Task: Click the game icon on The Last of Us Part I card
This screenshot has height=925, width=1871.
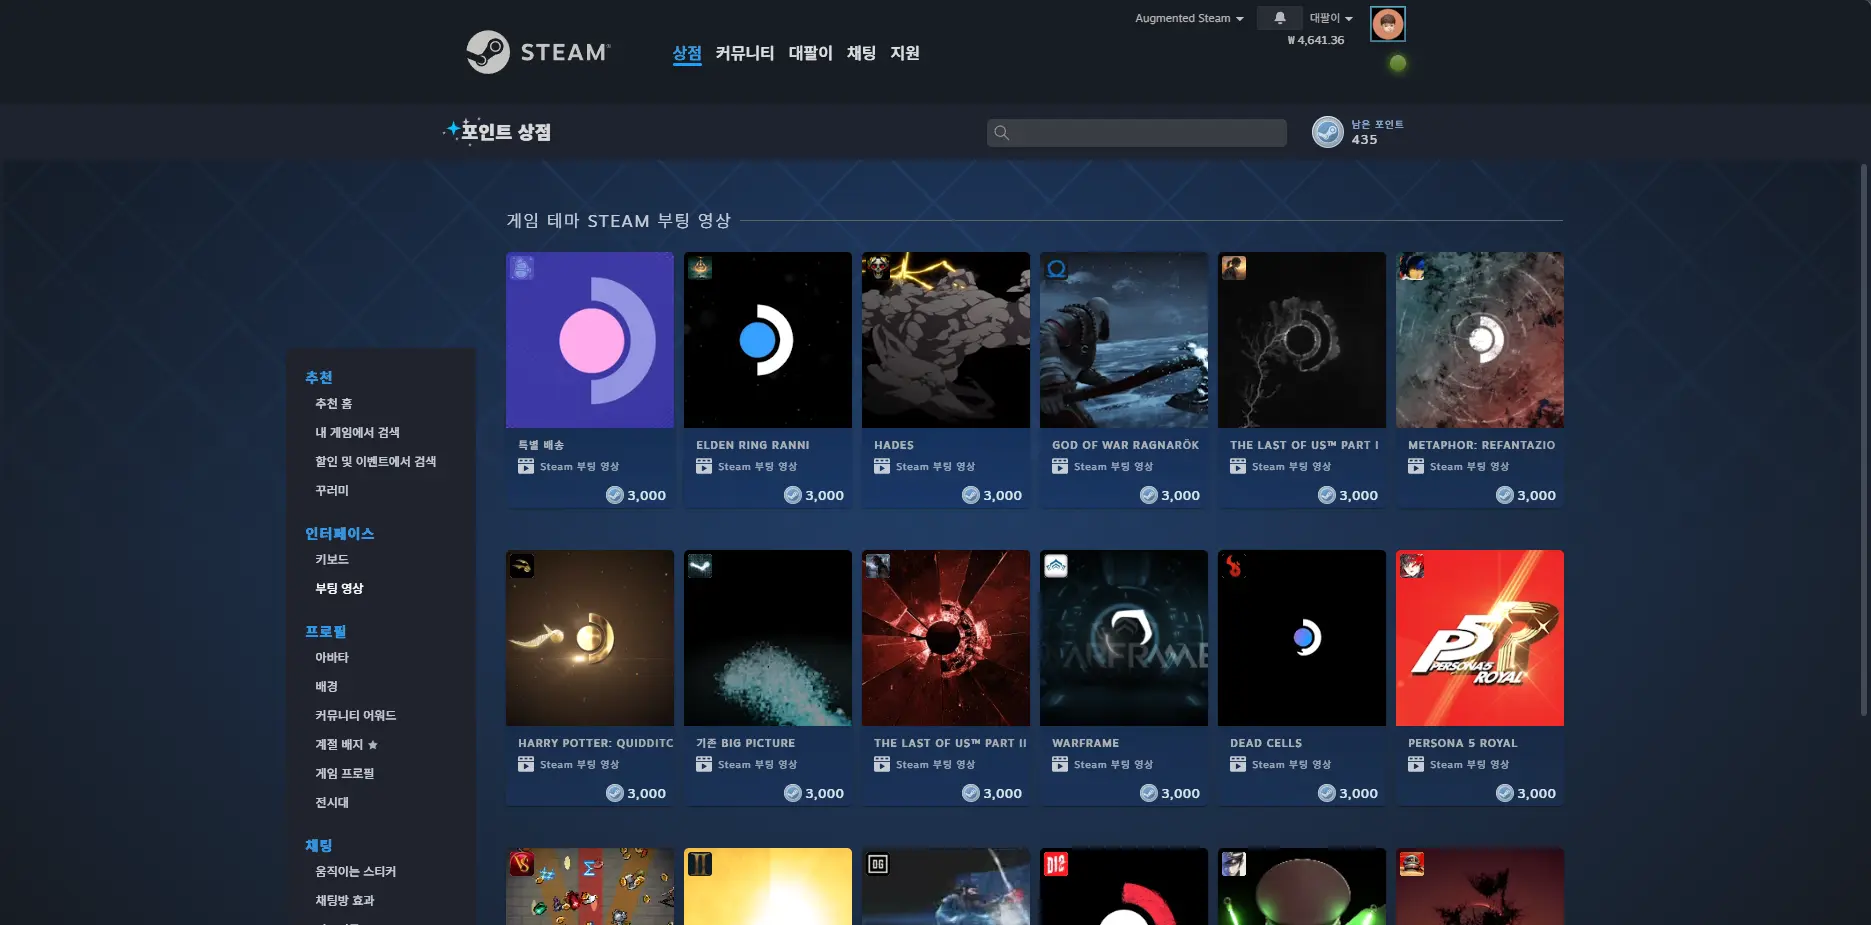Action: pyautogui.click(x=1234, y=268)
